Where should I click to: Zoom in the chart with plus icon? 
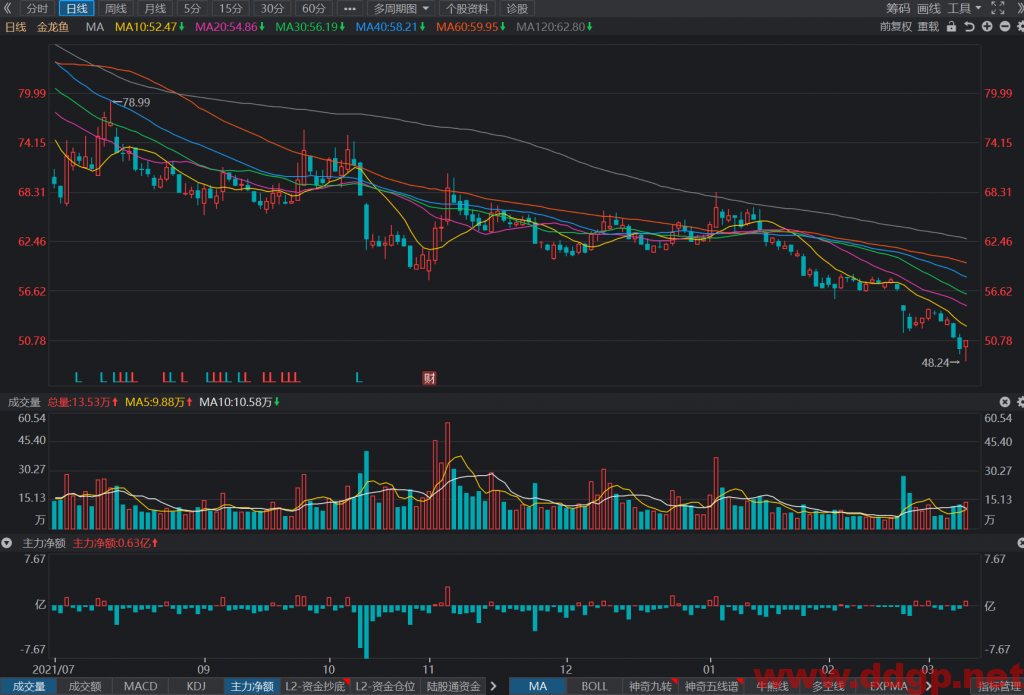tap(987, 27)
